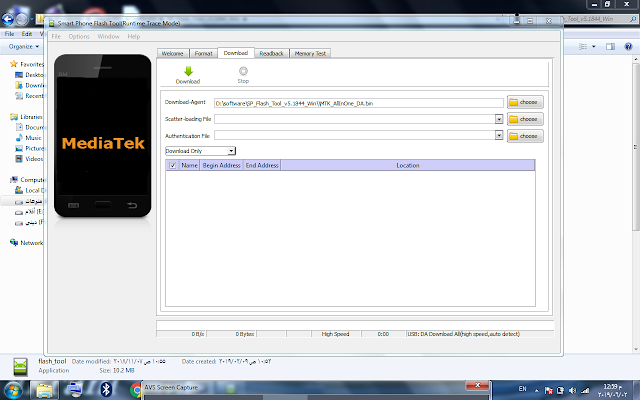Open the Explorer Edit menu
Viewport: 640px width, 400px height.
click(x=27, y=34)
